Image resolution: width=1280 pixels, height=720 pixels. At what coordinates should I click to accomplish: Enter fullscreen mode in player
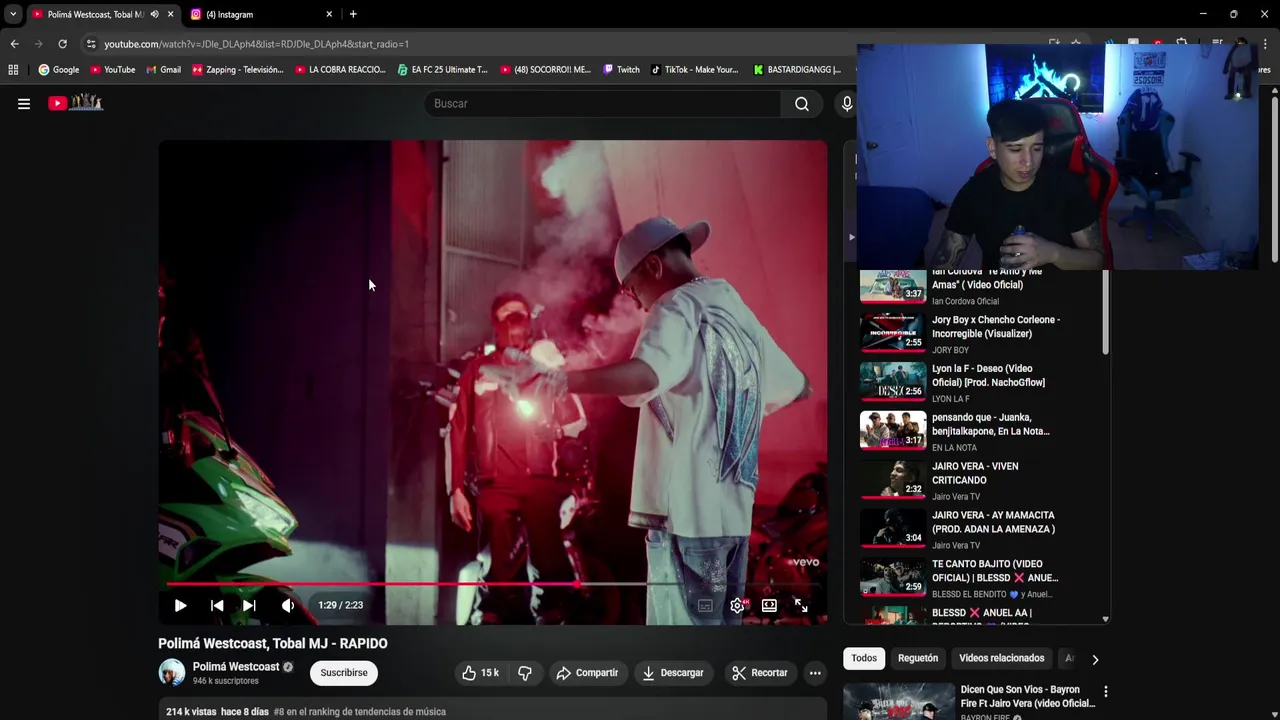pos(801,605)
